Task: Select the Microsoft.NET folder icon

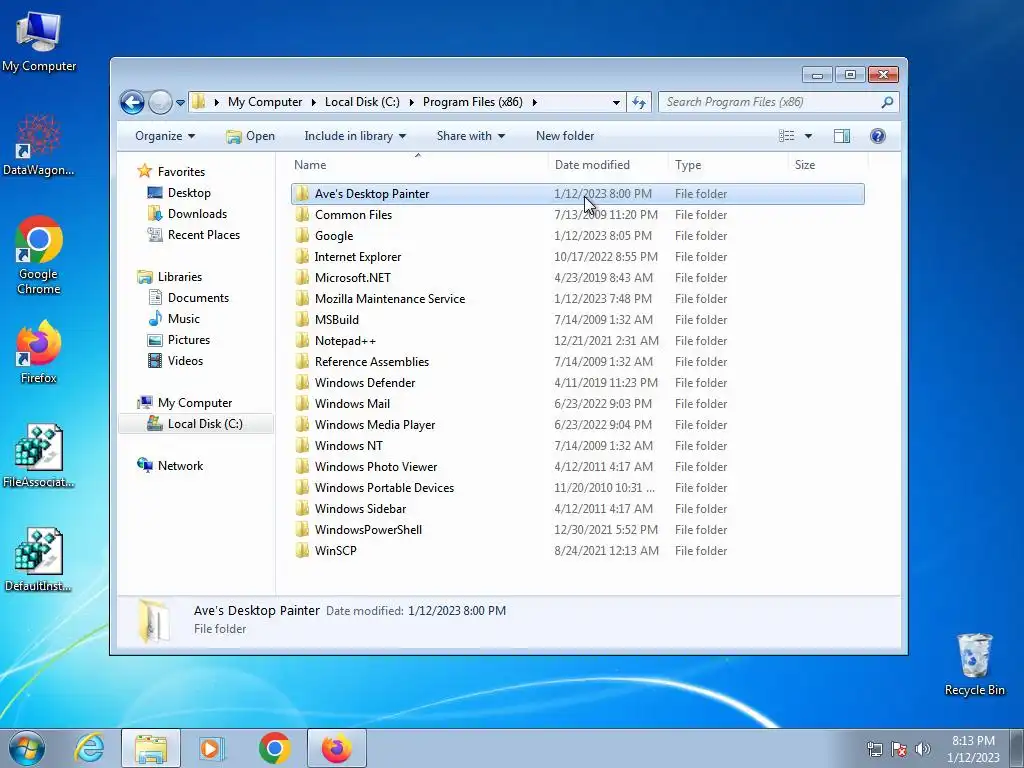Action: [302, 278]
